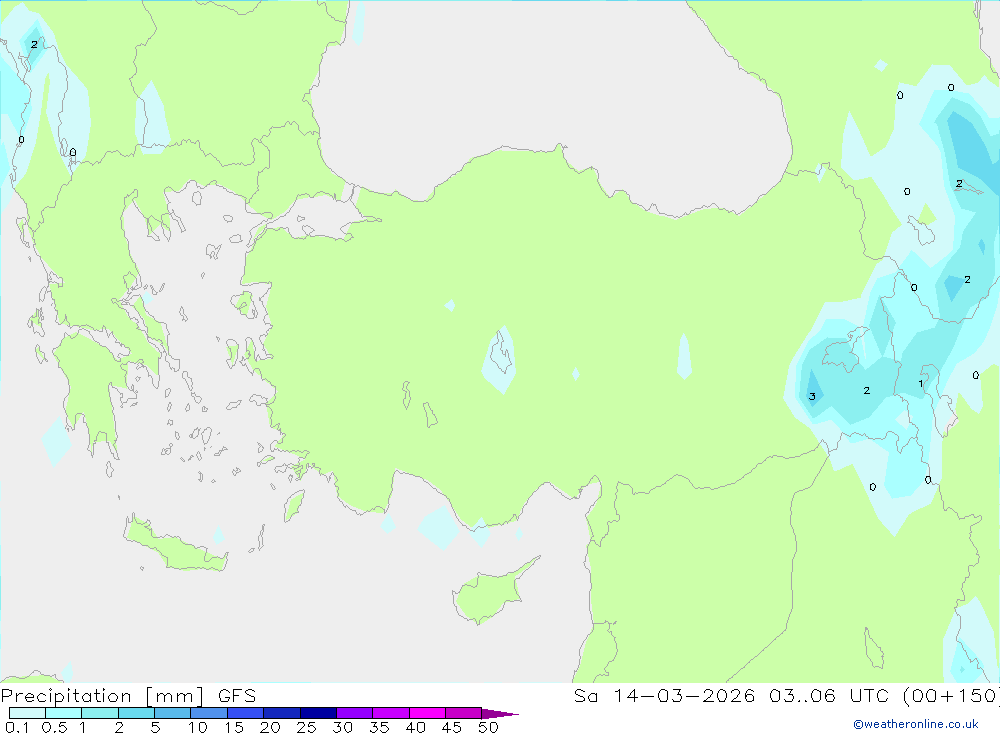Click the '50' legend scale label
This screenshot has width=1000, height=733.
489,727
